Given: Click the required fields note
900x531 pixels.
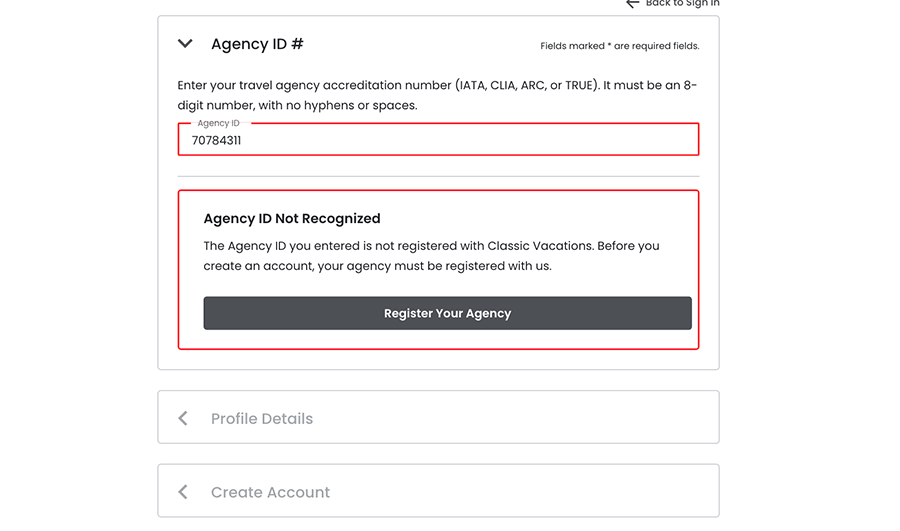Looking at the screenshot, I should [x=619, y=46].
